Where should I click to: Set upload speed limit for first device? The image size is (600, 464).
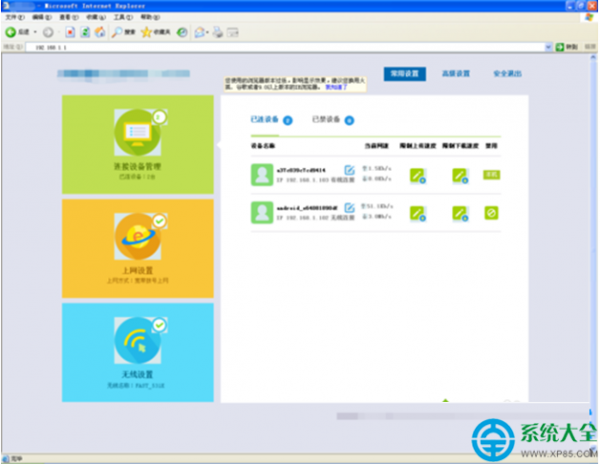[417, 176]
